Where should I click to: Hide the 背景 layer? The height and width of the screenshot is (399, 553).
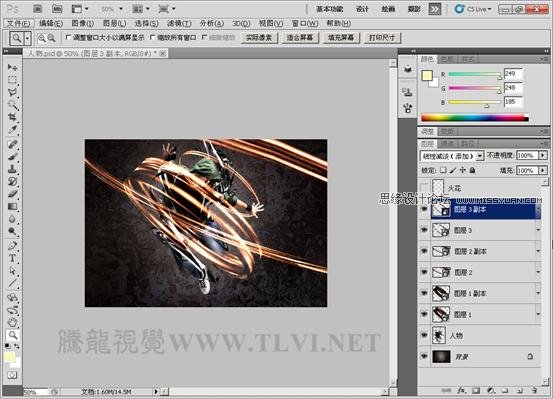pos(424,357)
